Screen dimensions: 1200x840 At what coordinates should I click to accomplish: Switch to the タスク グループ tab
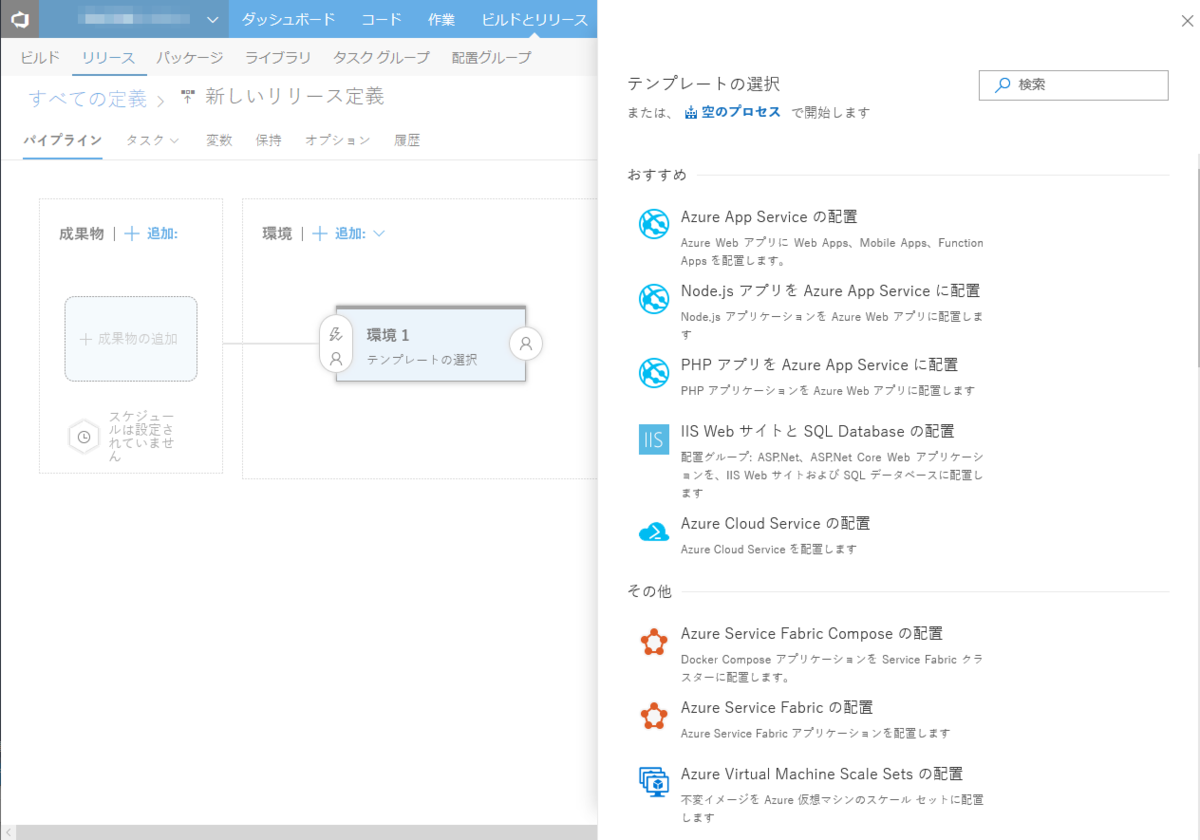(381, 58)
